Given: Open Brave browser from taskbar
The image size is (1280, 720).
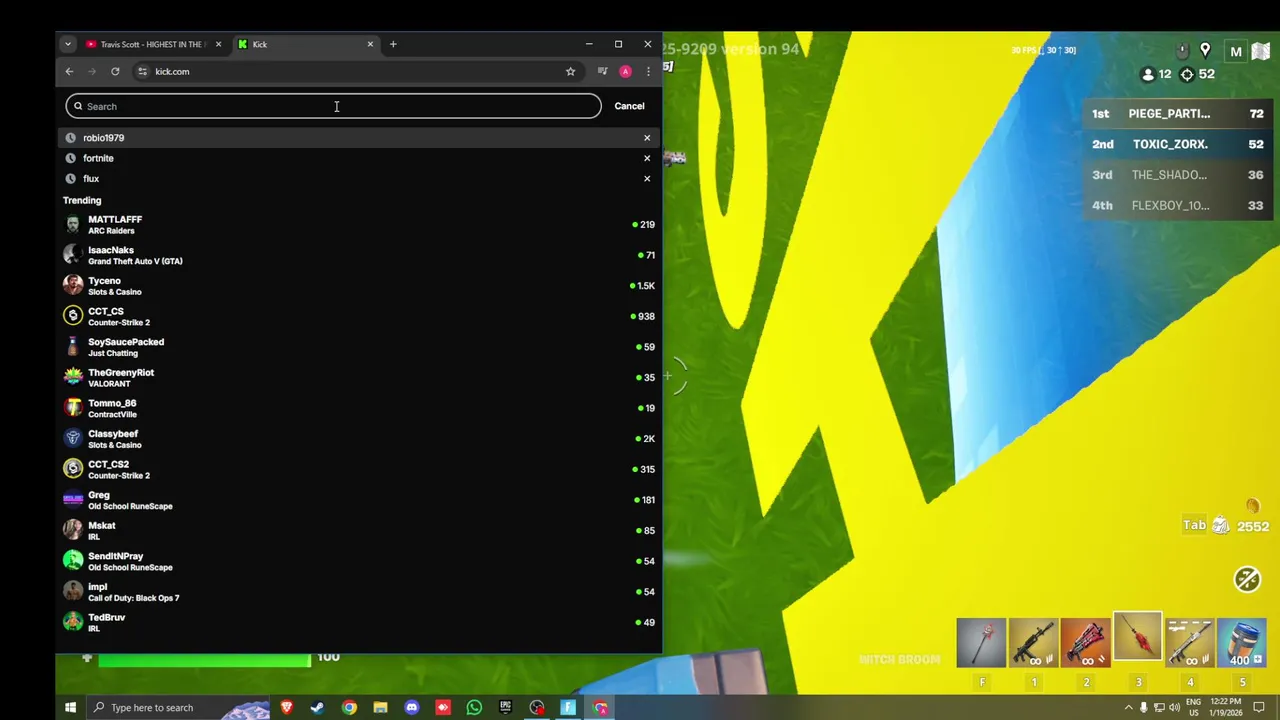Looking at the screenshot, I should [x=286, y=708].
